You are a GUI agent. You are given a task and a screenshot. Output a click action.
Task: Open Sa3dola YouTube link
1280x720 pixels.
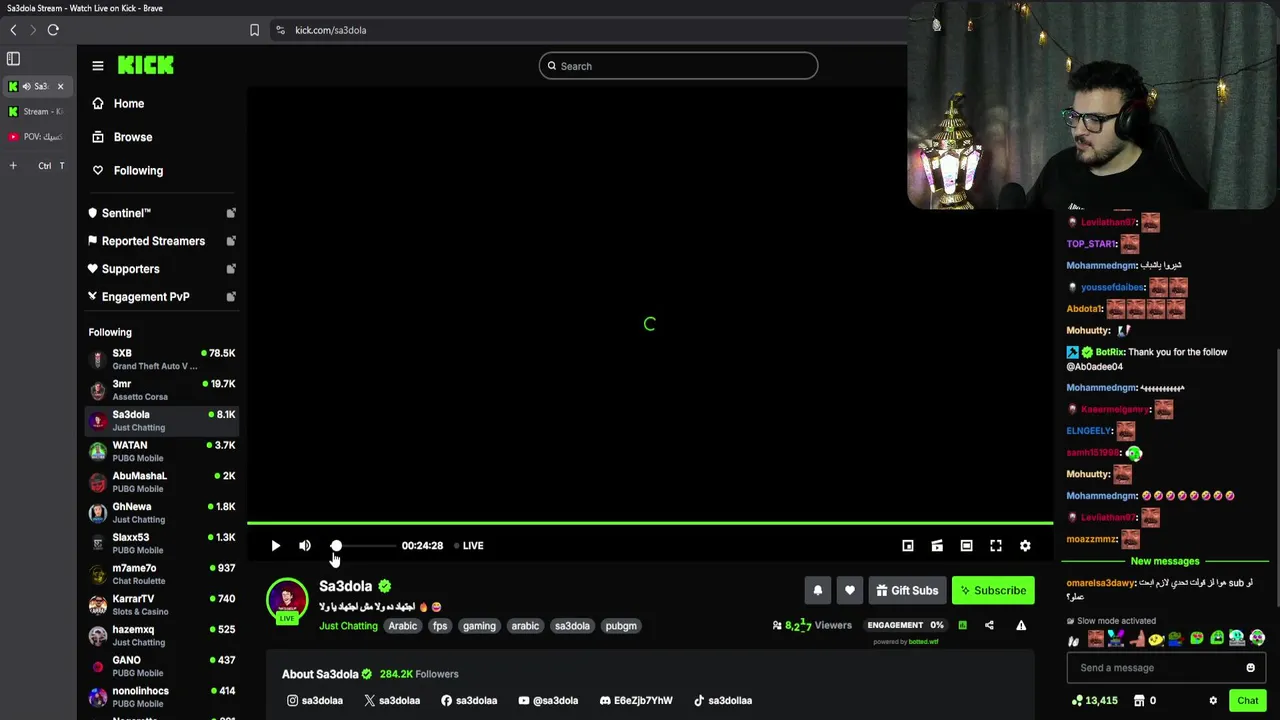[x=548, y=701]
